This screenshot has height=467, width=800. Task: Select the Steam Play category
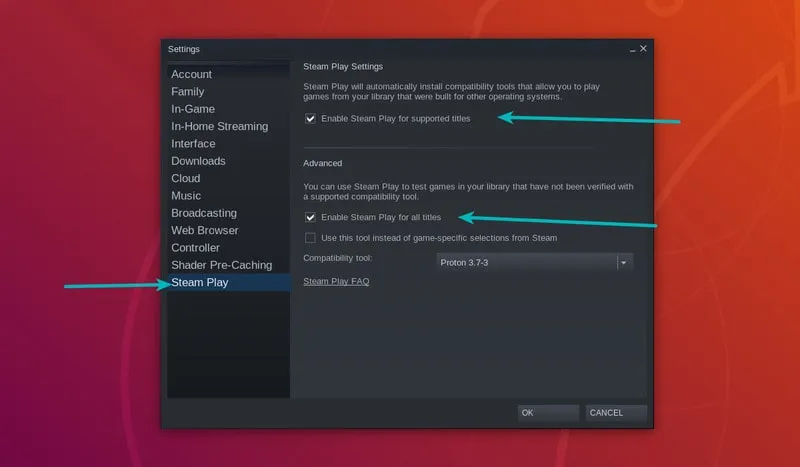pos(229,282)
